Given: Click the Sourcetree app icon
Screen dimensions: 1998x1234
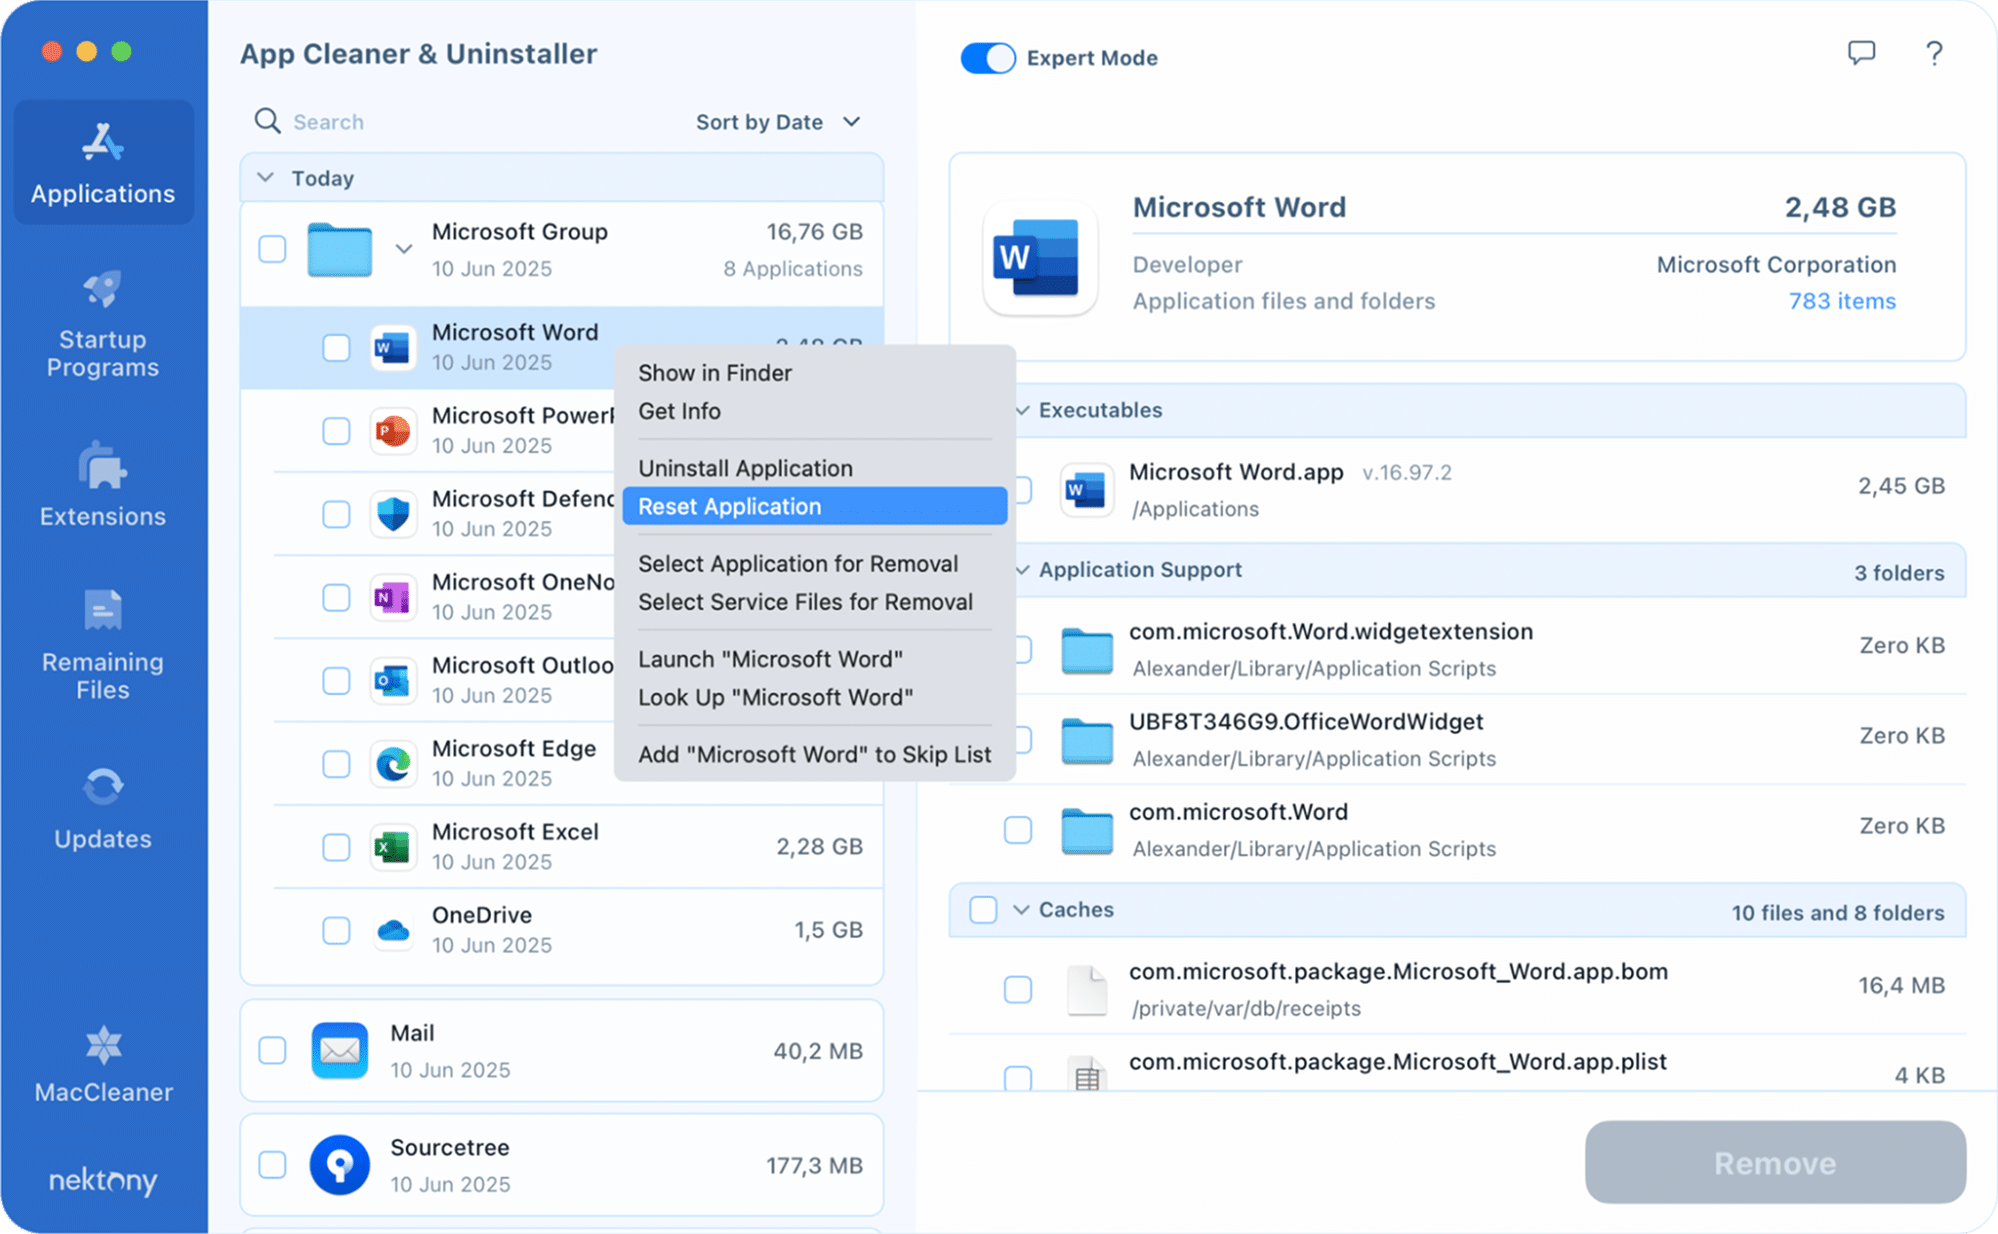Looking at the screenshot, I should [340, 1164].
